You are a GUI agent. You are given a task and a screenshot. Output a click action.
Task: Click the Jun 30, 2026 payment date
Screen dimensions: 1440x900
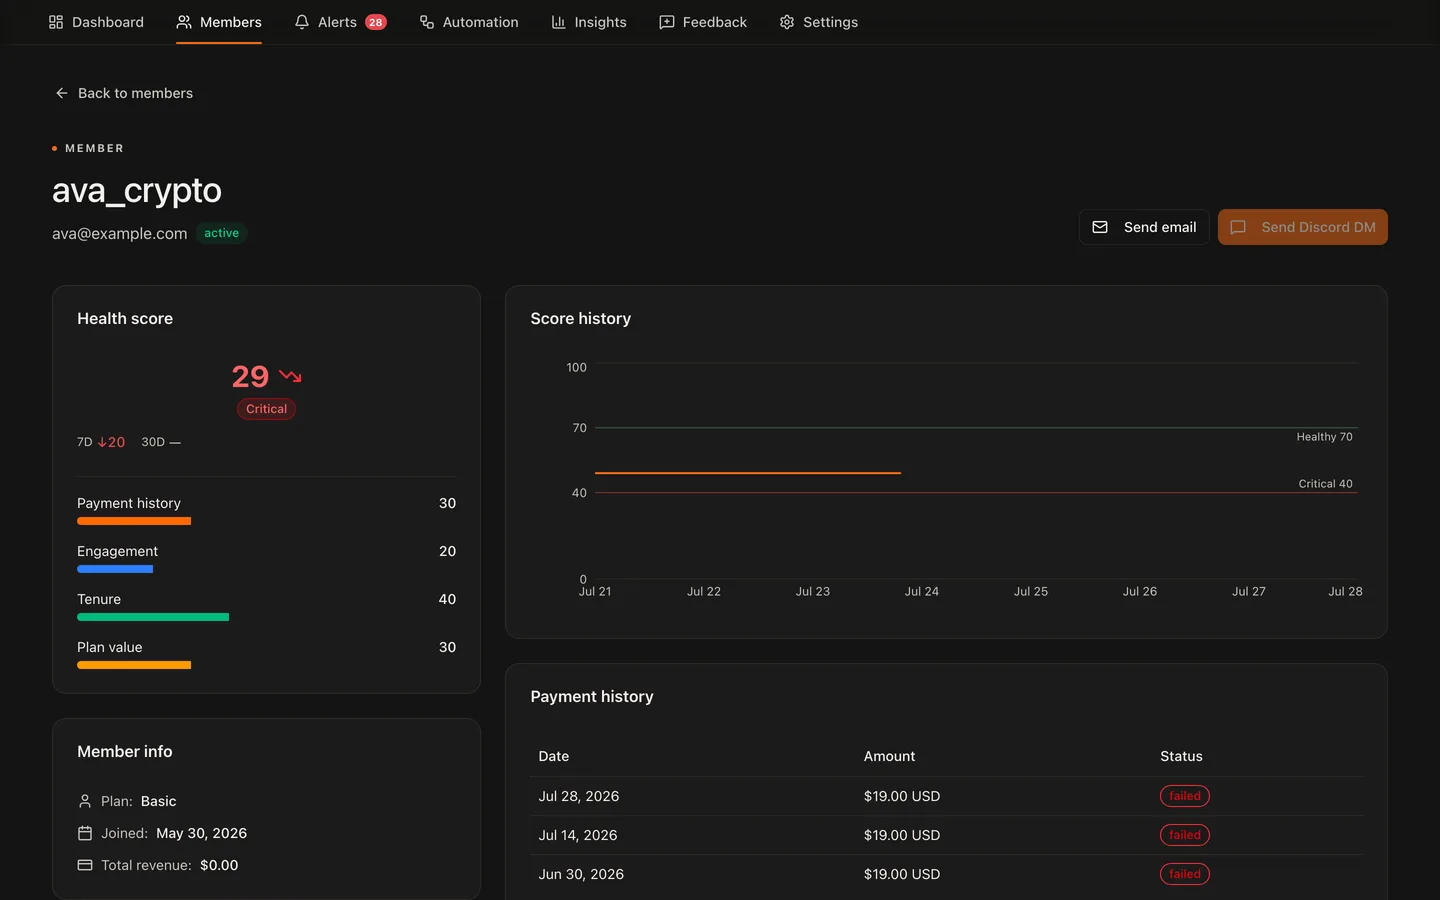(x=581, y=874)
